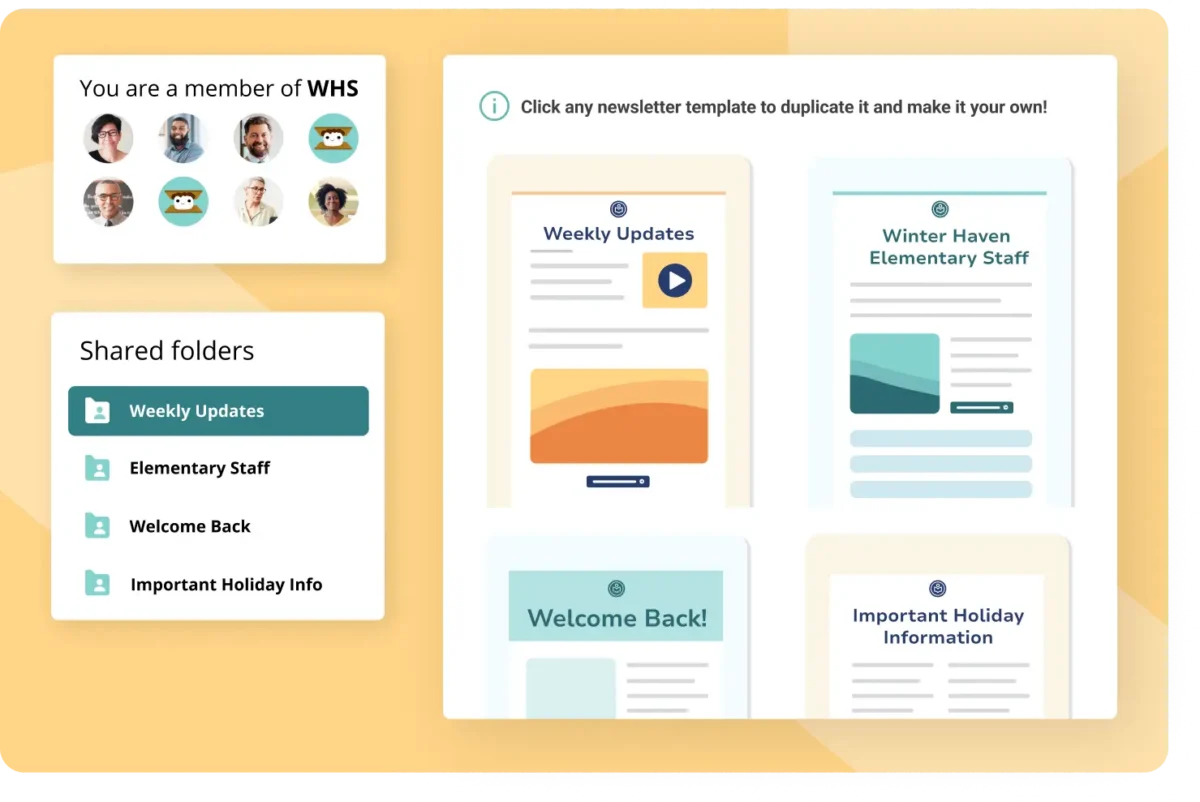
Task: Click the 'You are a member of WHS' heading
Action: point(219,88)
